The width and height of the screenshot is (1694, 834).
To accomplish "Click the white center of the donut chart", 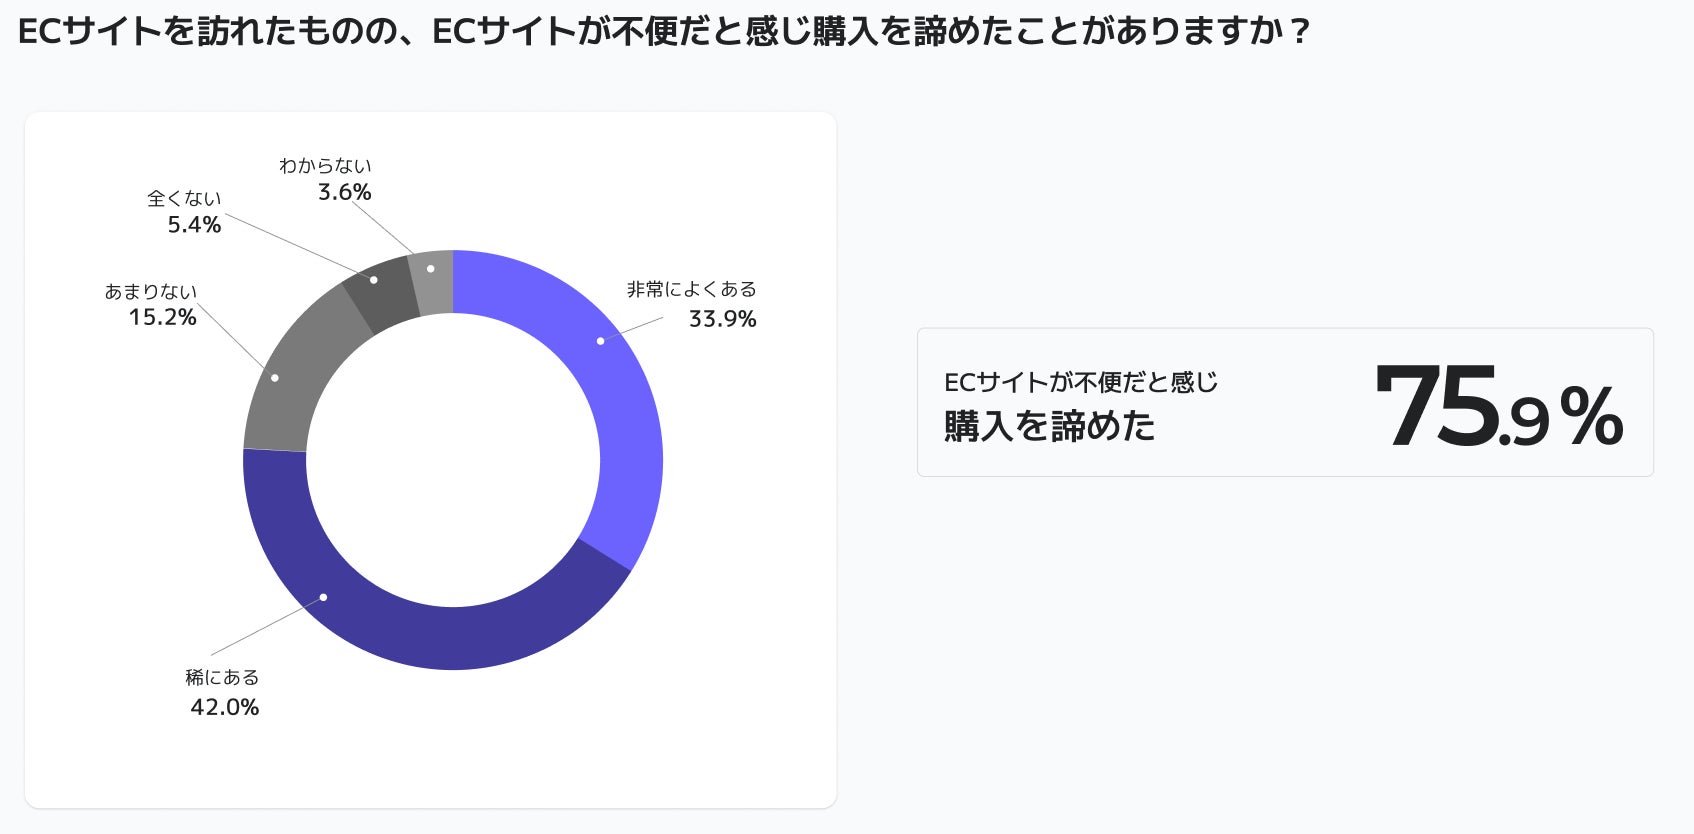I will coord(453,460).
